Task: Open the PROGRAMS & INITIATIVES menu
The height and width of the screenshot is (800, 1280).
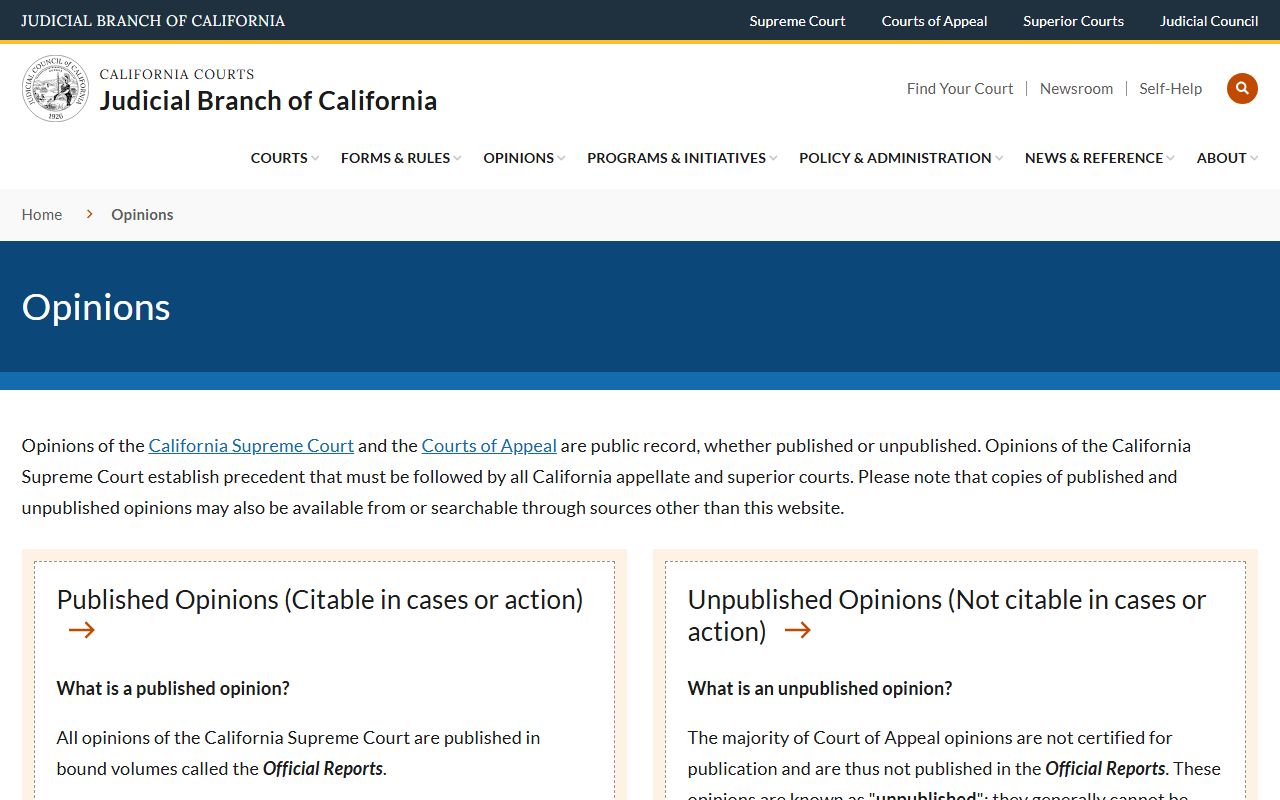Action: 676,158
